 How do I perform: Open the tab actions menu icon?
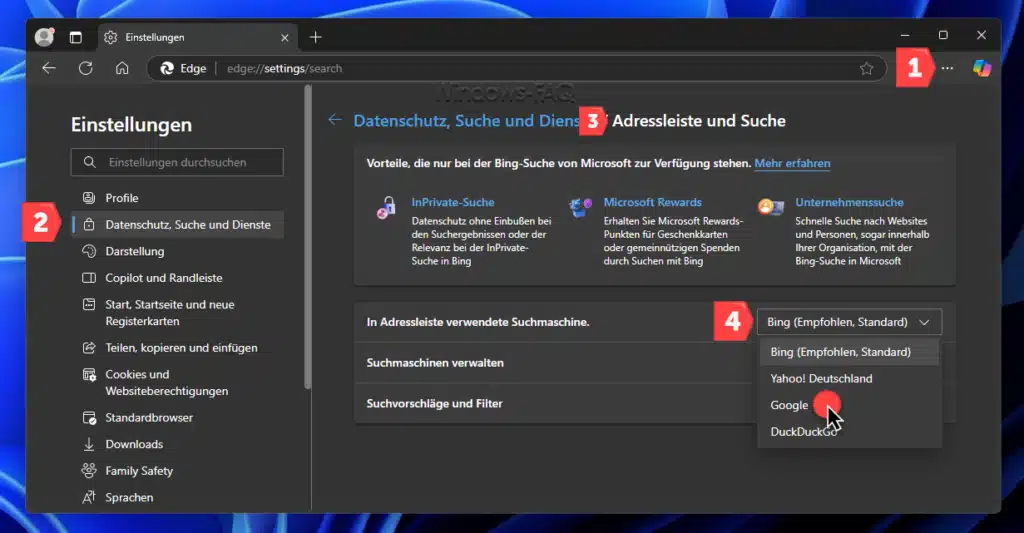tap(76, 37)
